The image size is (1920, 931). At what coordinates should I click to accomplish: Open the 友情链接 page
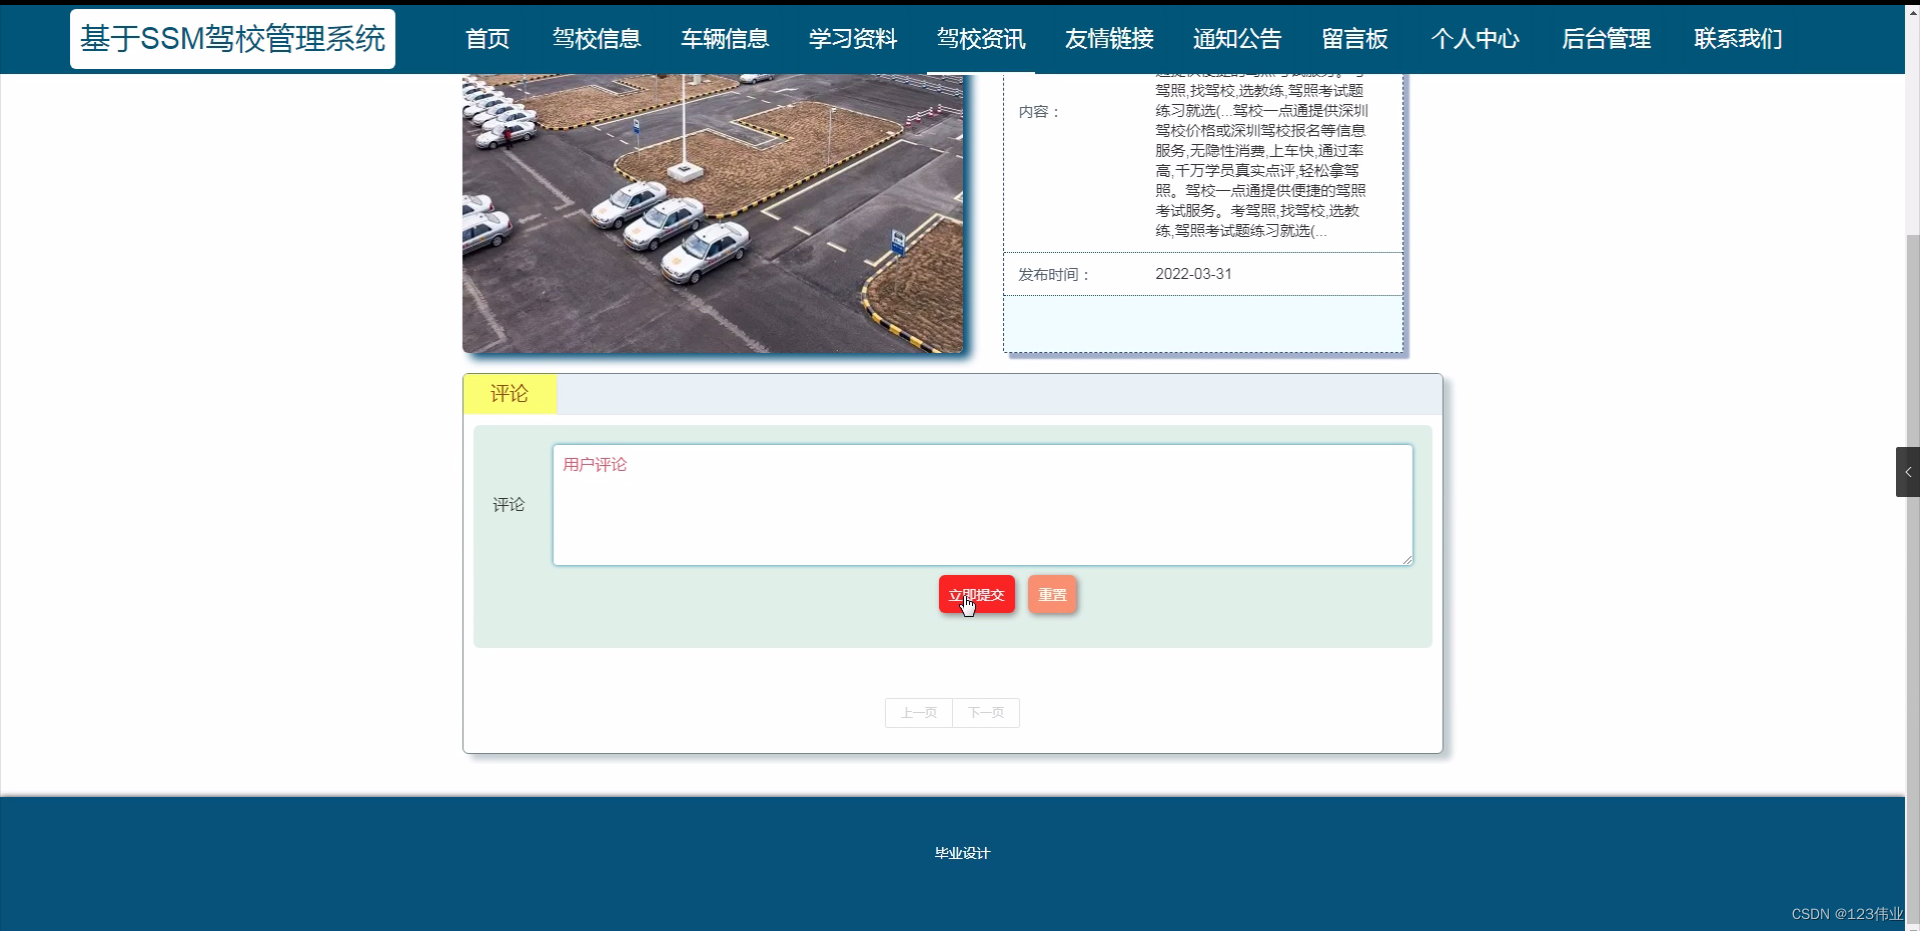pyautogui.click(x=1108, y=39)
